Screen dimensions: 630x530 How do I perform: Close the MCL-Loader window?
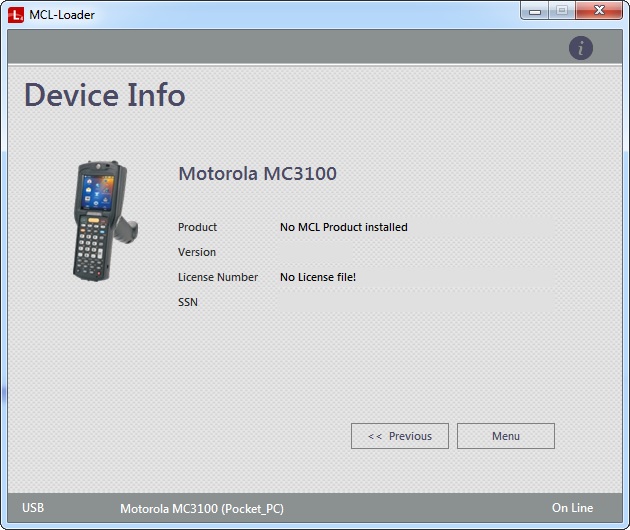click(x=599, y=10)
